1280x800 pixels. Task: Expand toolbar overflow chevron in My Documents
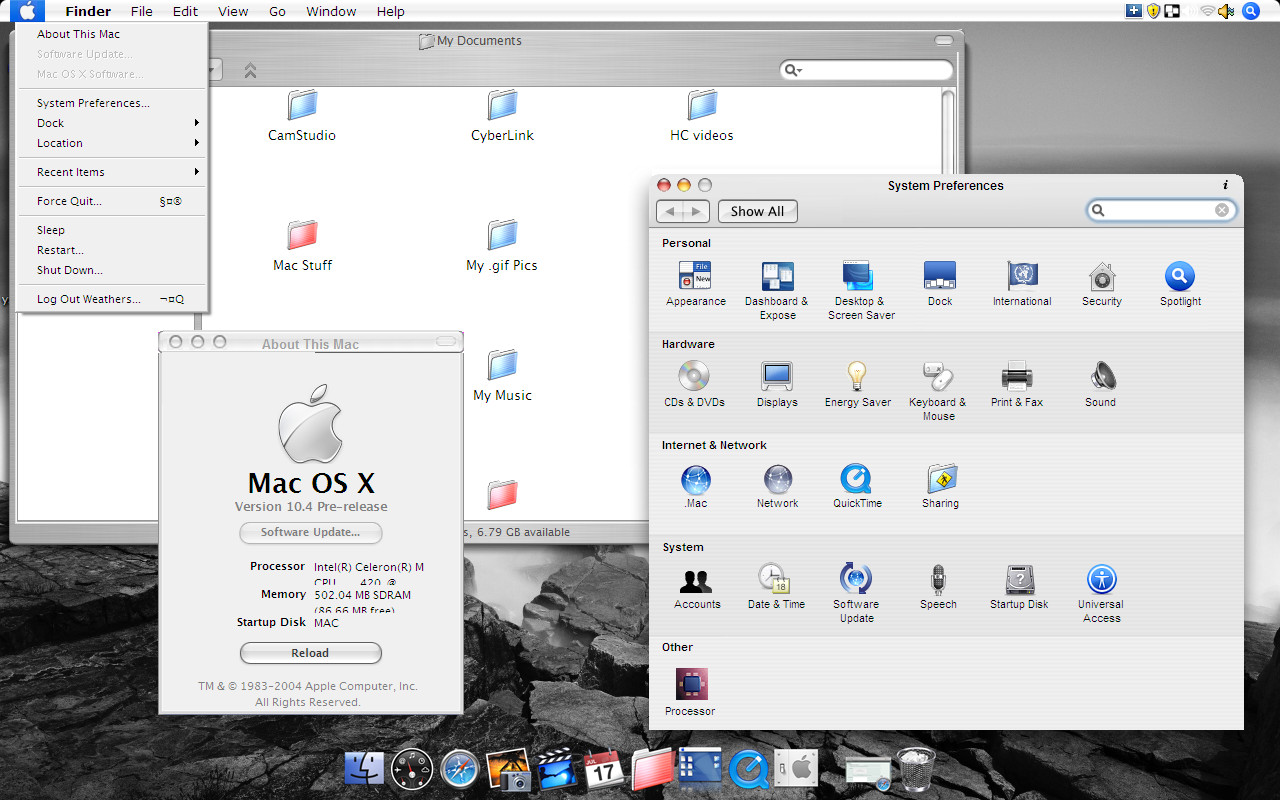pos(250,70)
